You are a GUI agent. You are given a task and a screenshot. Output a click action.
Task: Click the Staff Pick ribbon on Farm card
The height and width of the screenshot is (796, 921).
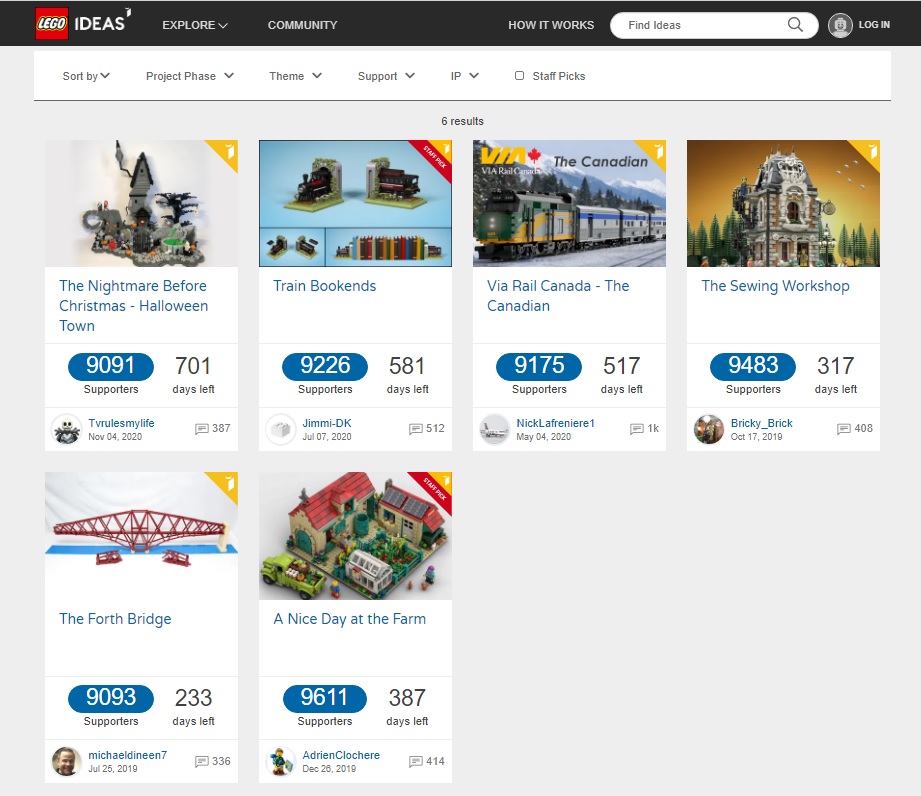(436, 488)
